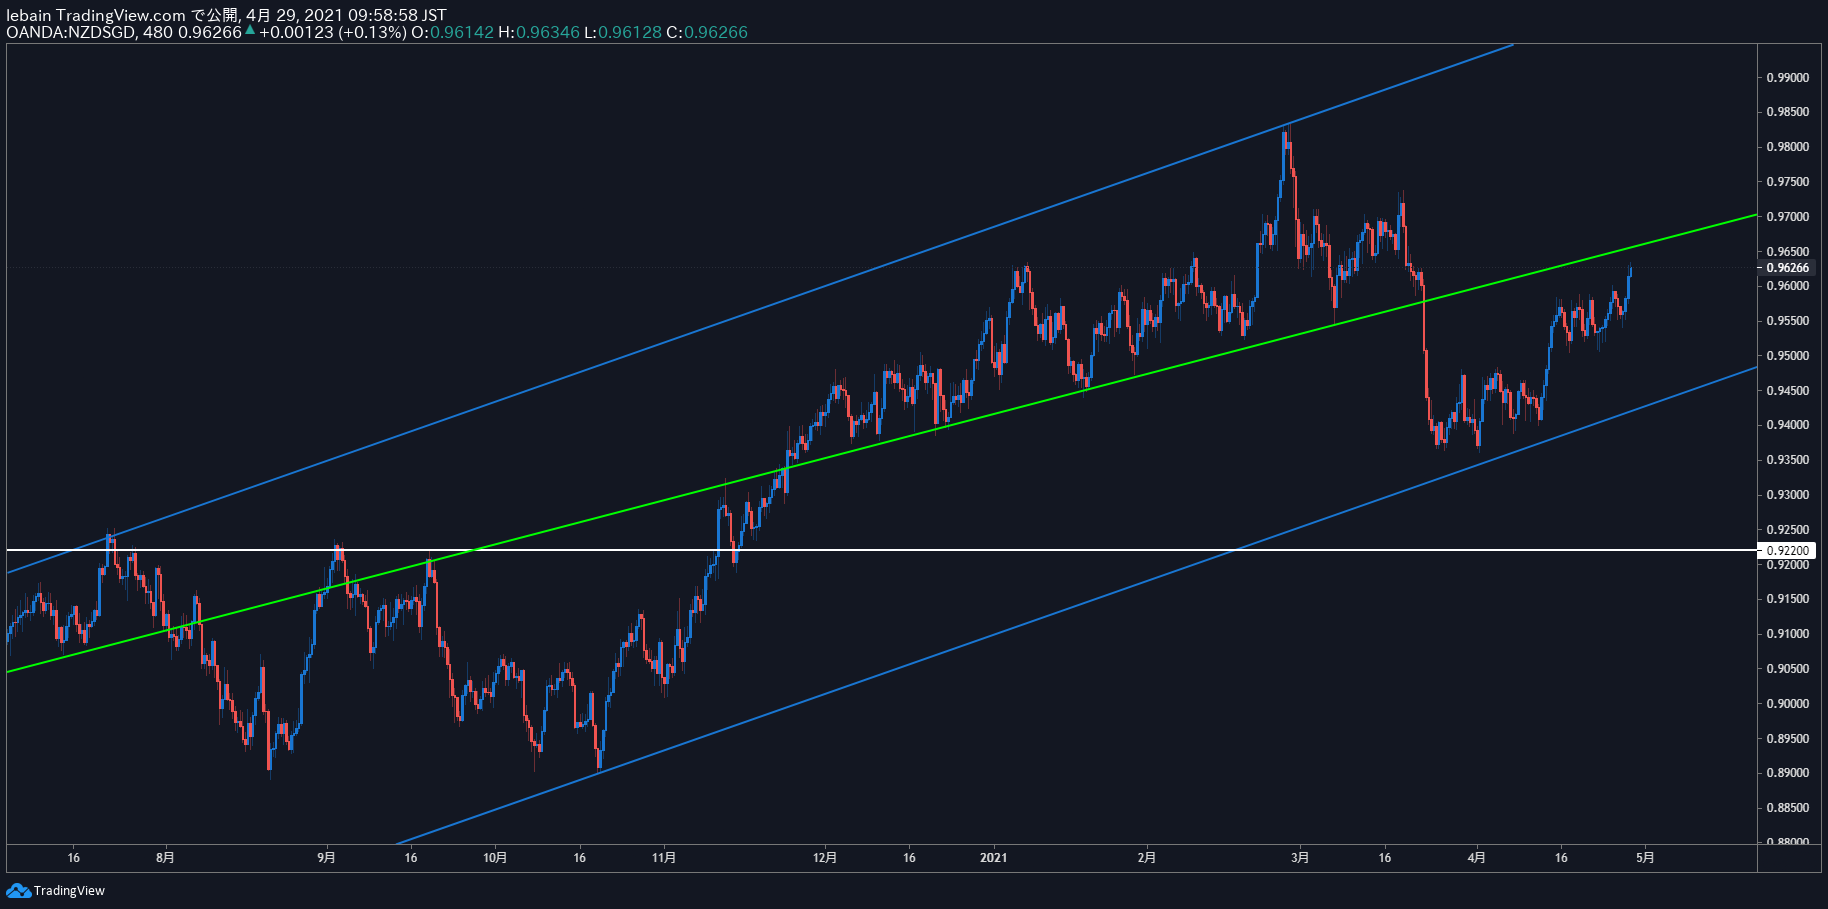Click the 0.92200 horizontal line price label
1828x909 pixels.
click(1788, 550)
